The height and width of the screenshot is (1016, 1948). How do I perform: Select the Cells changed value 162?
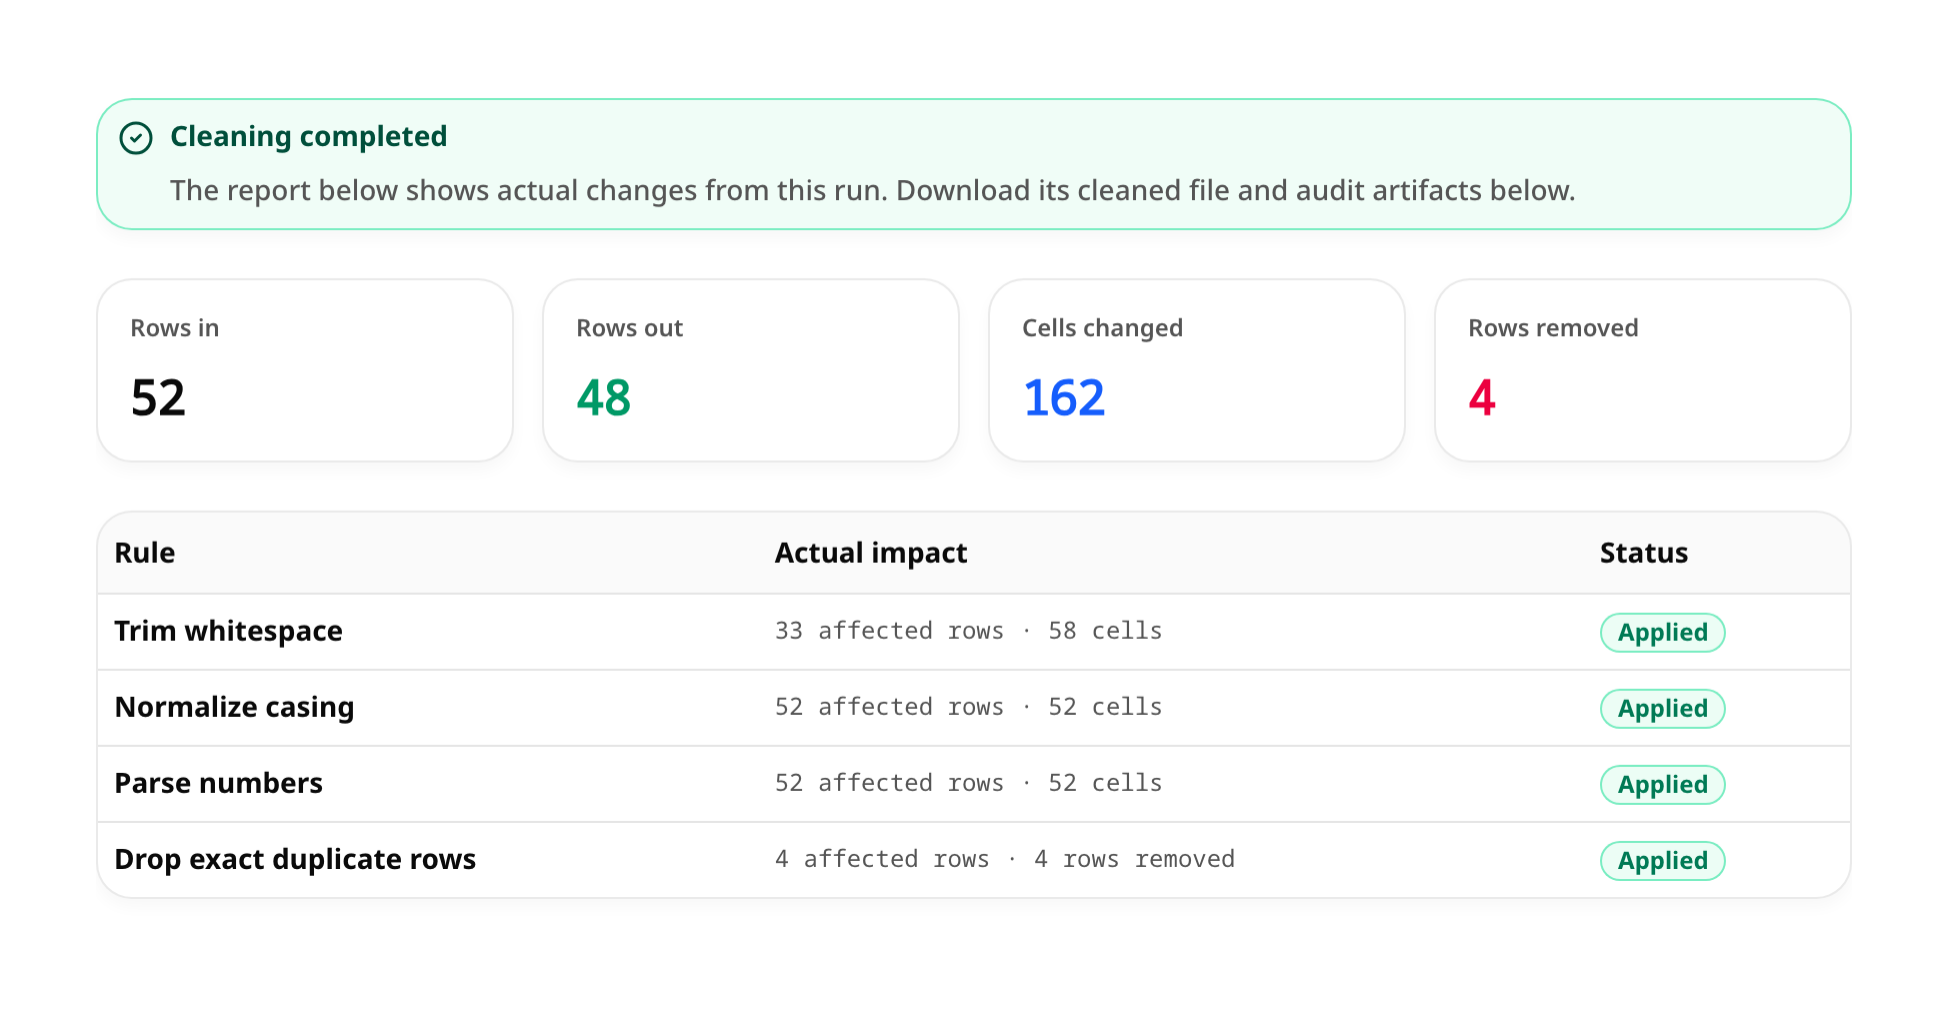click(x=1064, y=398)
